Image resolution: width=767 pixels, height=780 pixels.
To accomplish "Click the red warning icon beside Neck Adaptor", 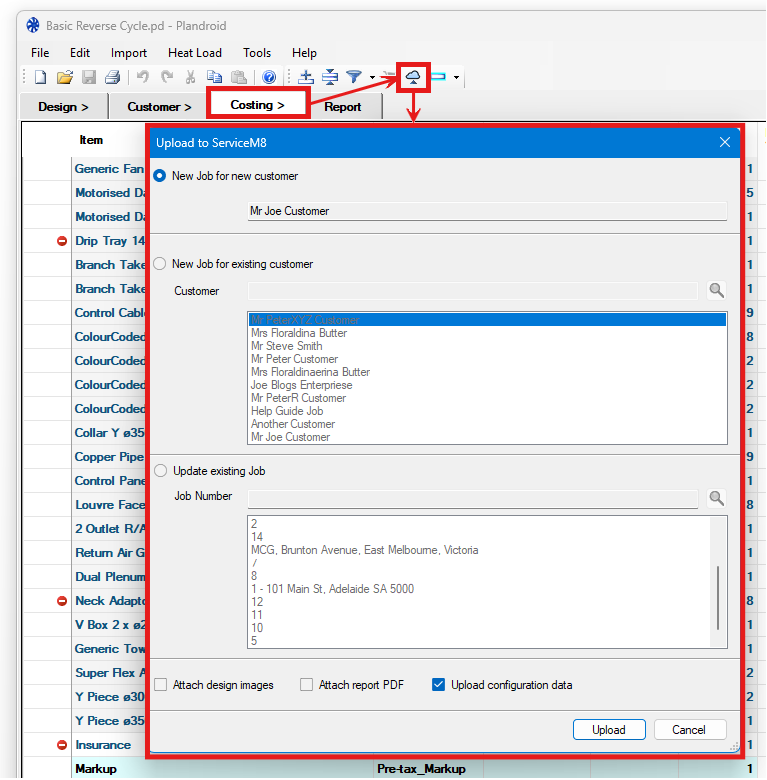I will (x=62, y=601).
